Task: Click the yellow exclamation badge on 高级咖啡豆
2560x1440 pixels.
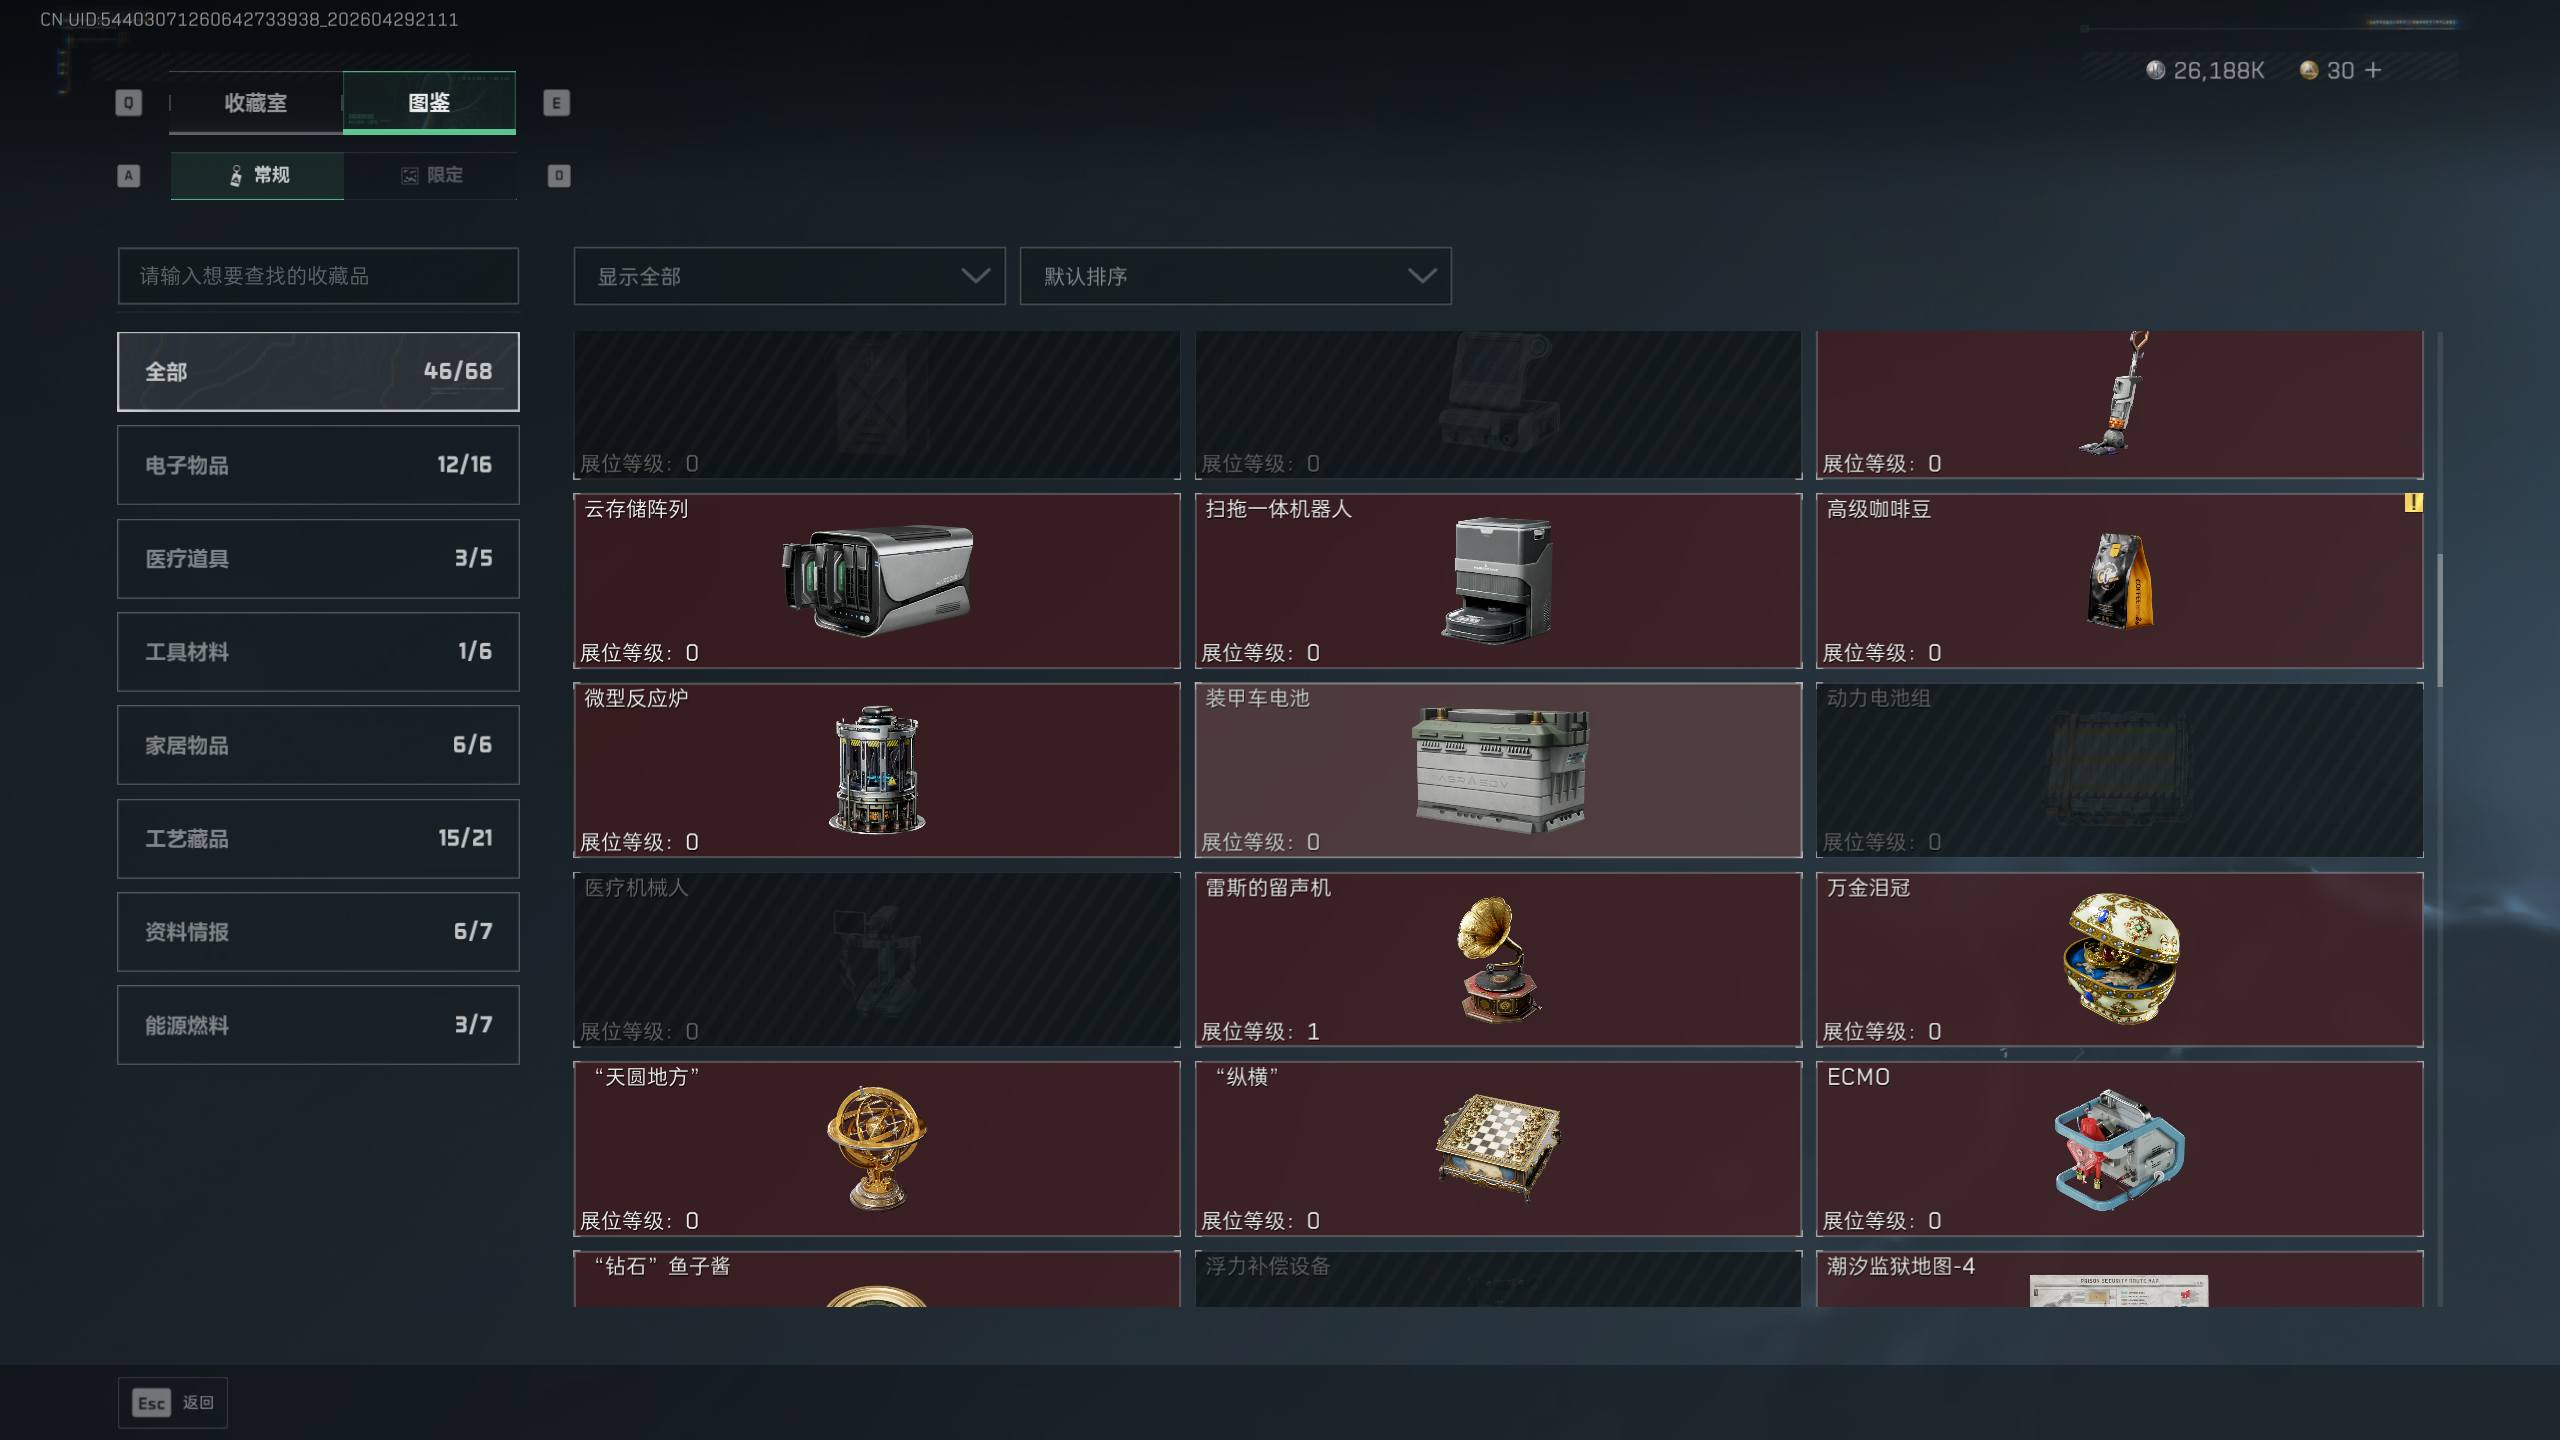Action: coord(2413,503)
